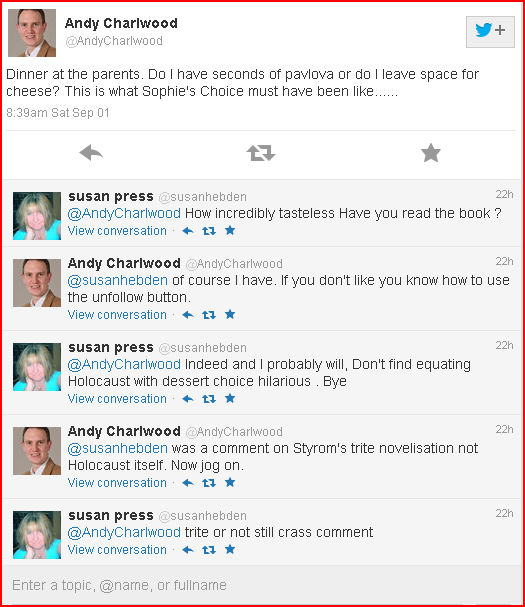Favorite the 'Holocaust with dessert choice' tweet
This screenshot has height=607, width=525.
click(x=230, y=398)
